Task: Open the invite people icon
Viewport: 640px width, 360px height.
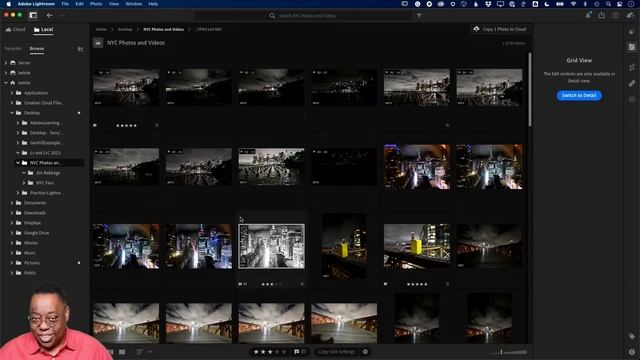Action: [x=588, y=15]
